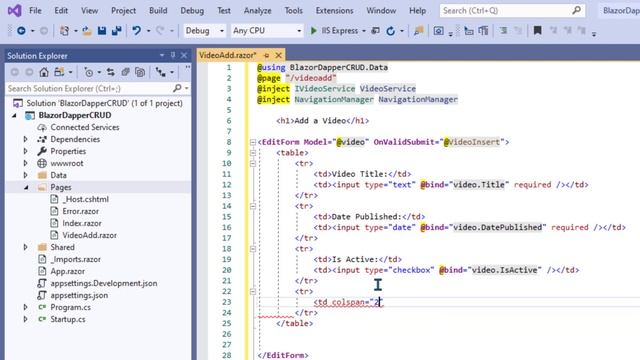Collapse the table code block on line 9

(x=253, y=153)
